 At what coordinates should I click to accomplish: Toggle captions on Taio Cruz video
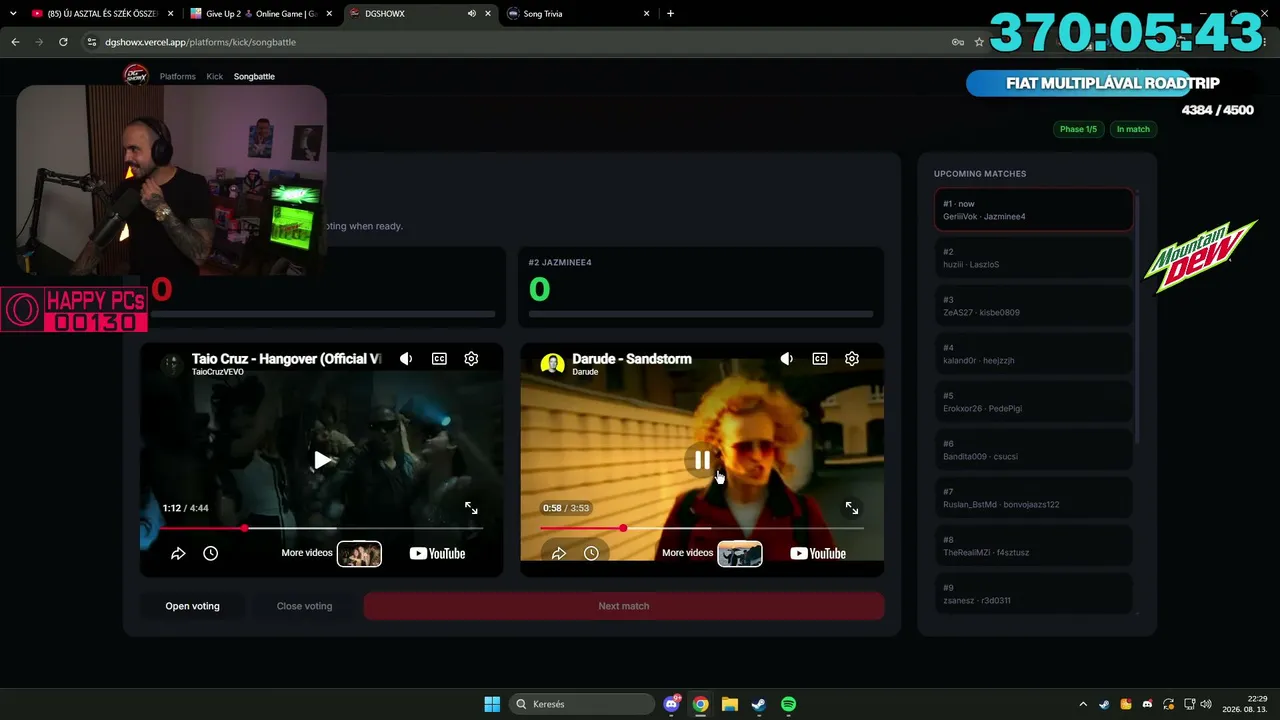click(x=439, y=359)
